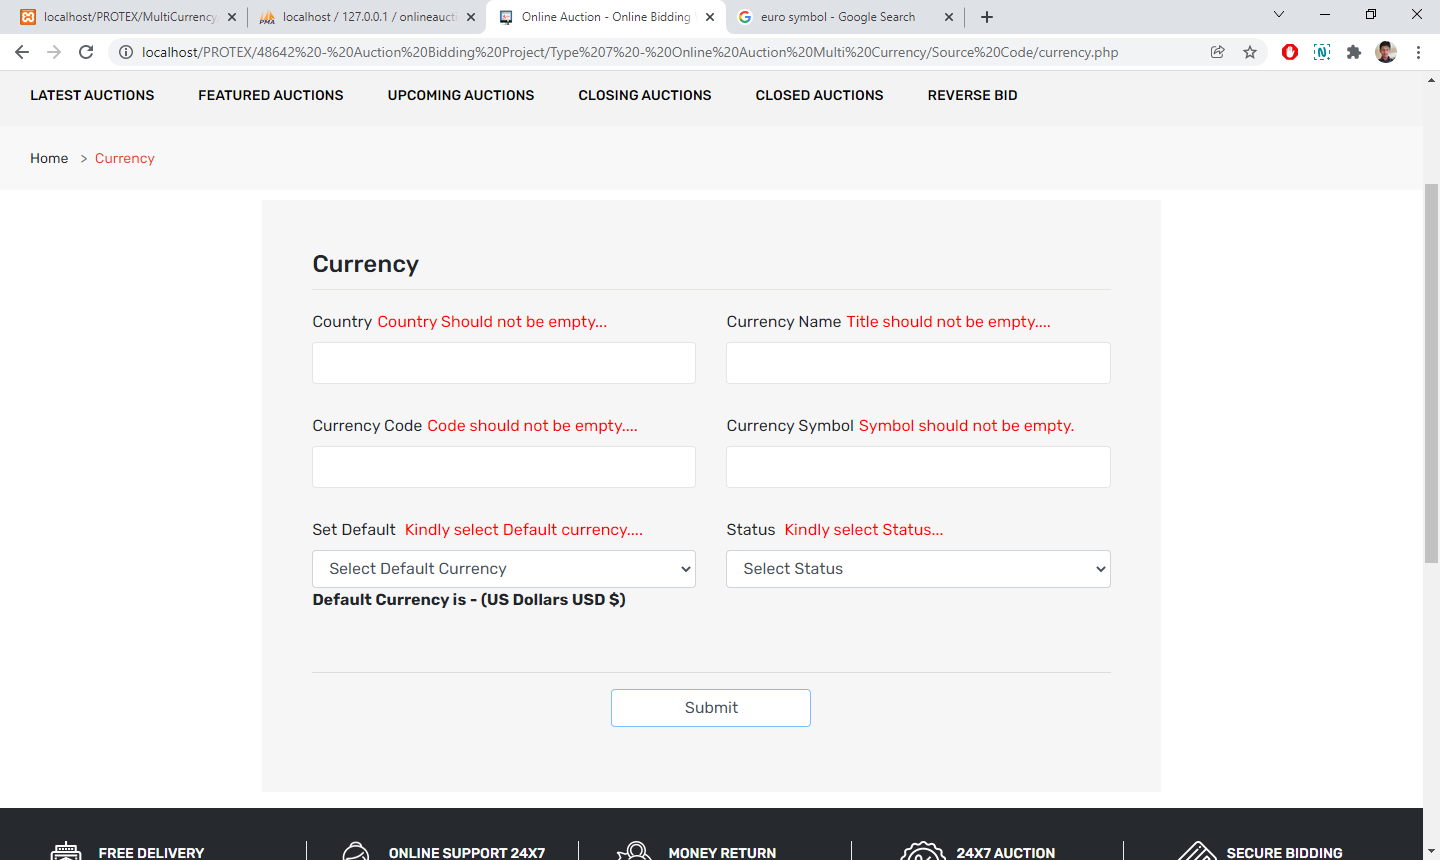The image size is (1440, 860).
Task: Go to Home breadcrumb link
Action: pos(49,158)
